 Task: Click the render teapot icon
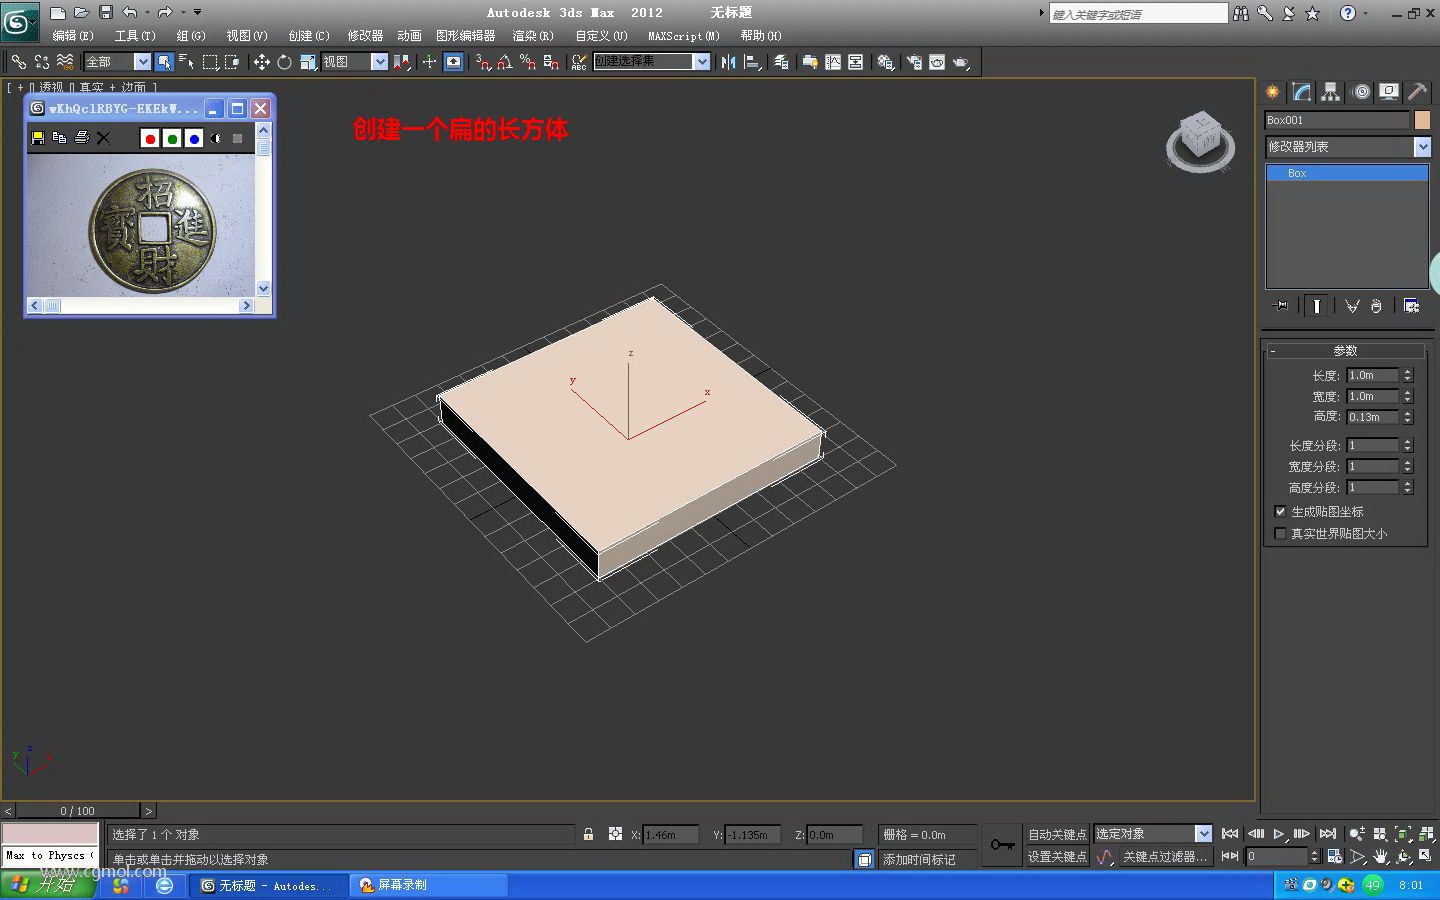click(x=961, y=62)
